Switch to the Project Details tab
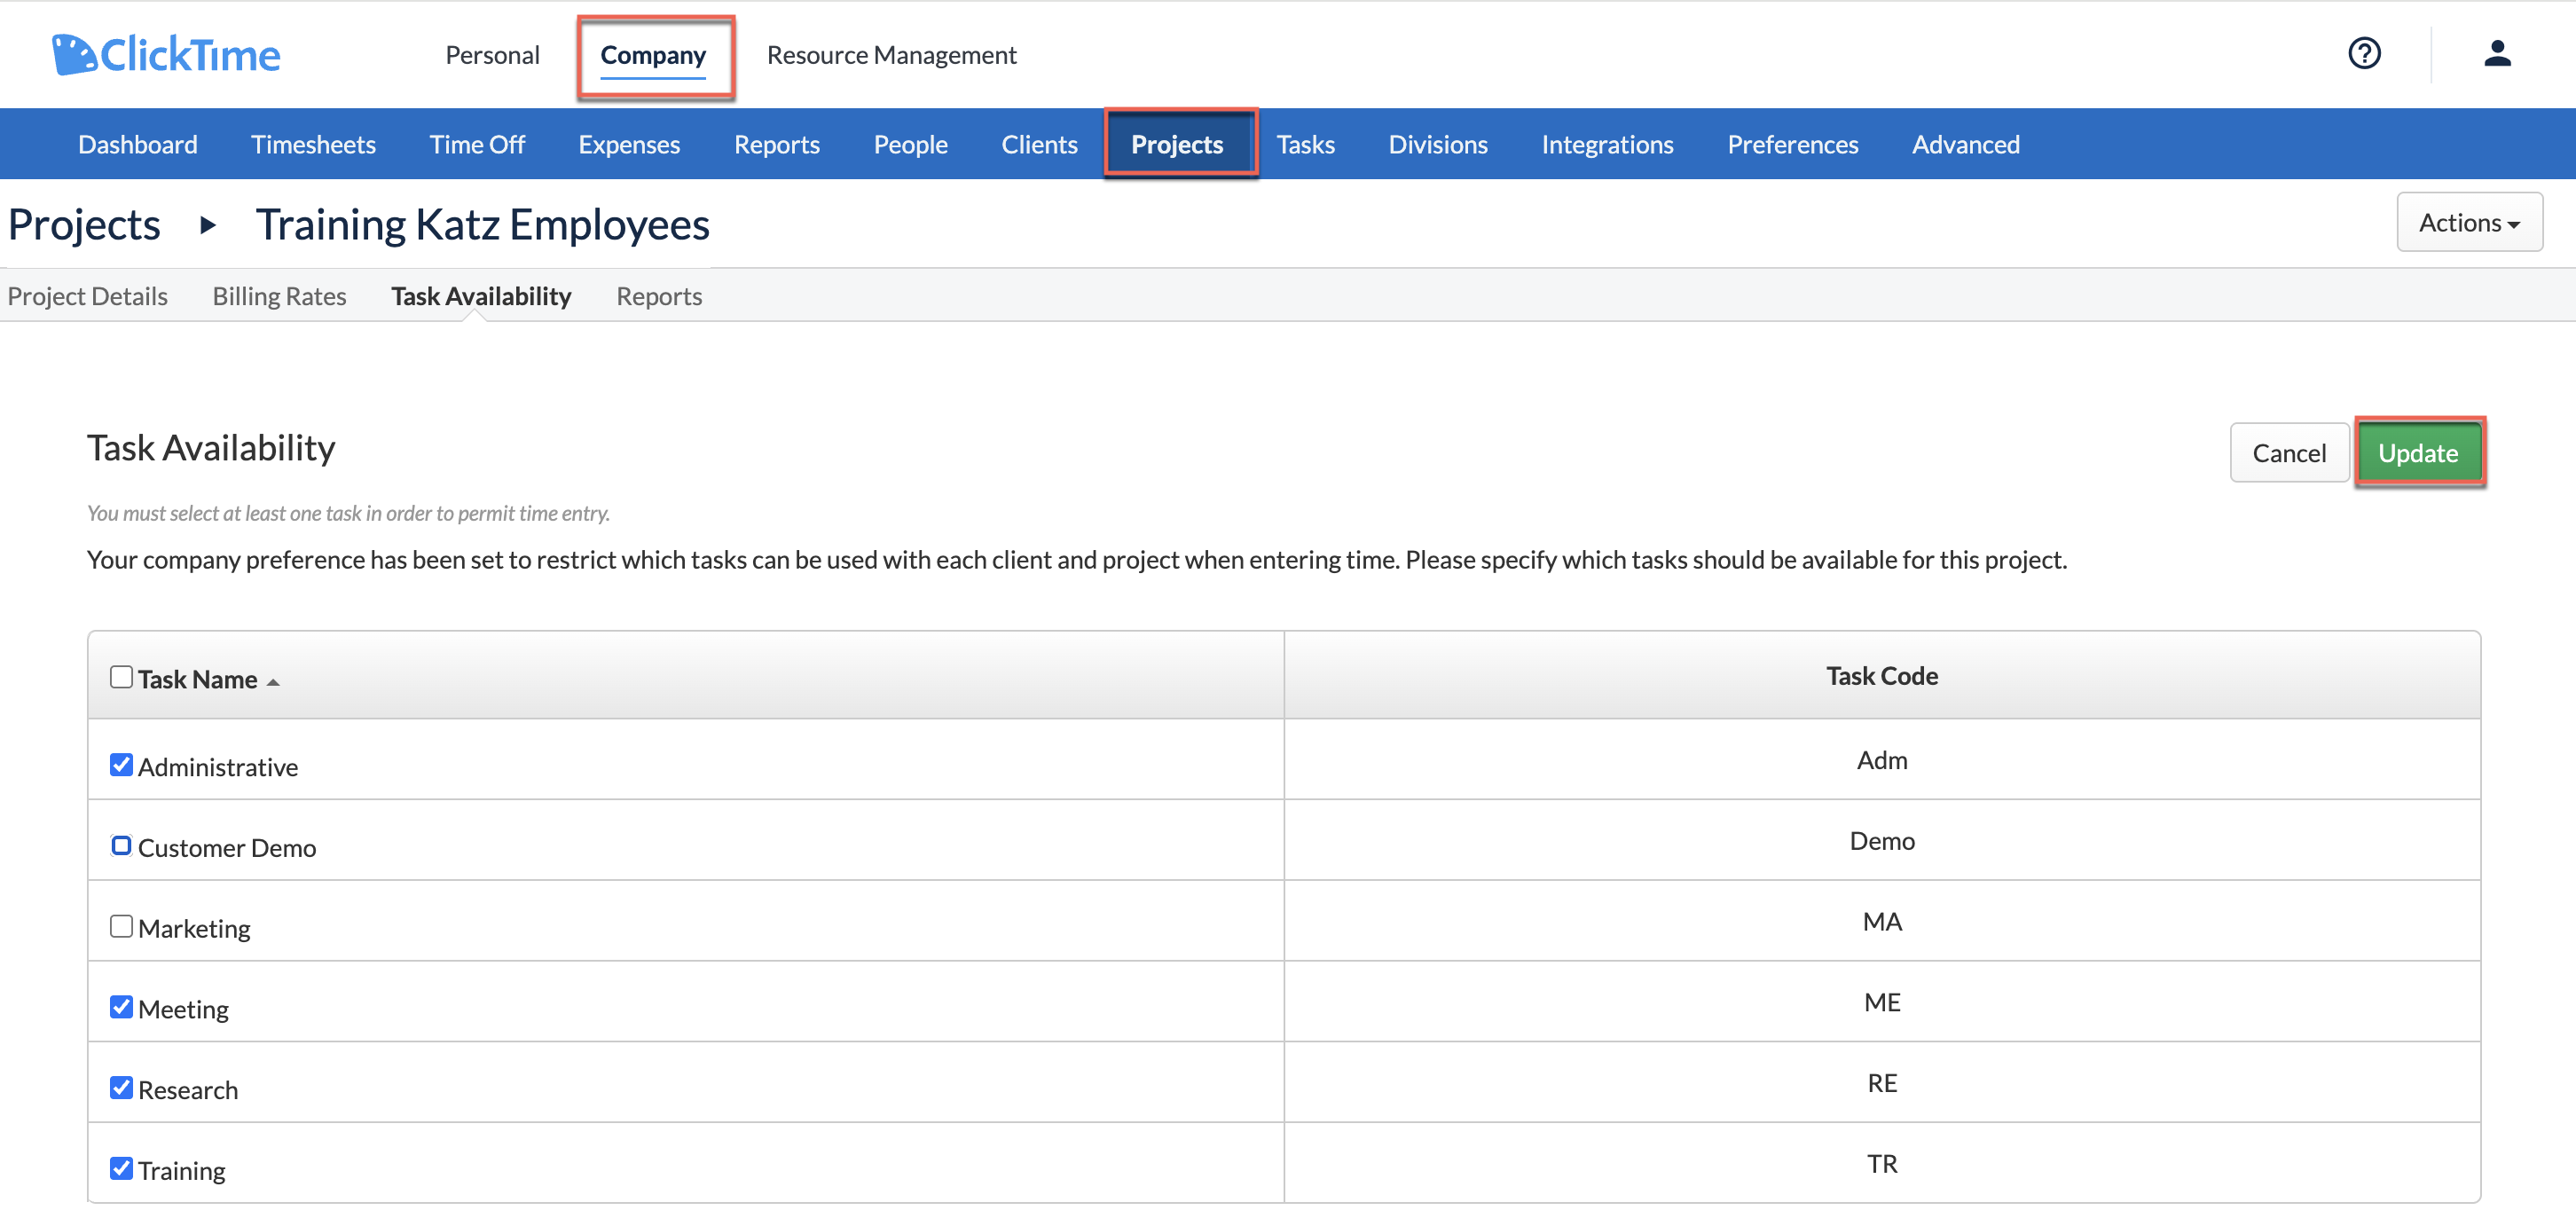The height and width of the screenshot is (1226, 2576). (88, 296)
